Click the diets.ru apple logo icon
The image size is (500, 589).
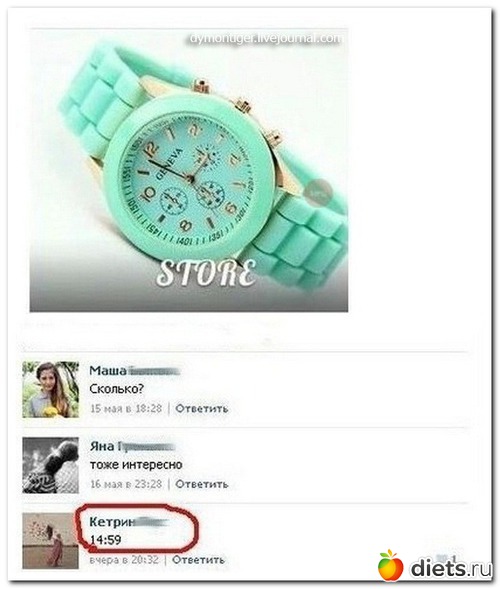tap(391, 564)
